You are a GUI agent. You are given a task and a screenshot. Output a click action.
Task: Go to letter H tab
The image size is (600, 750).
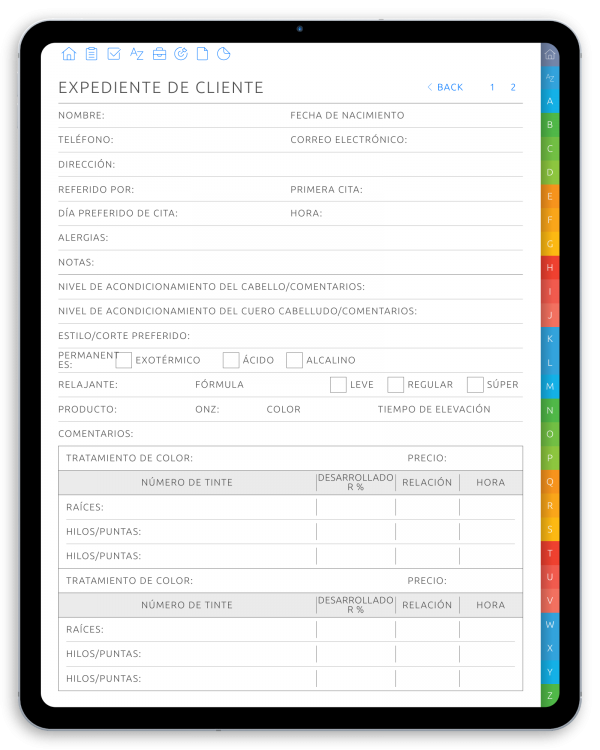tap(550, 268)
